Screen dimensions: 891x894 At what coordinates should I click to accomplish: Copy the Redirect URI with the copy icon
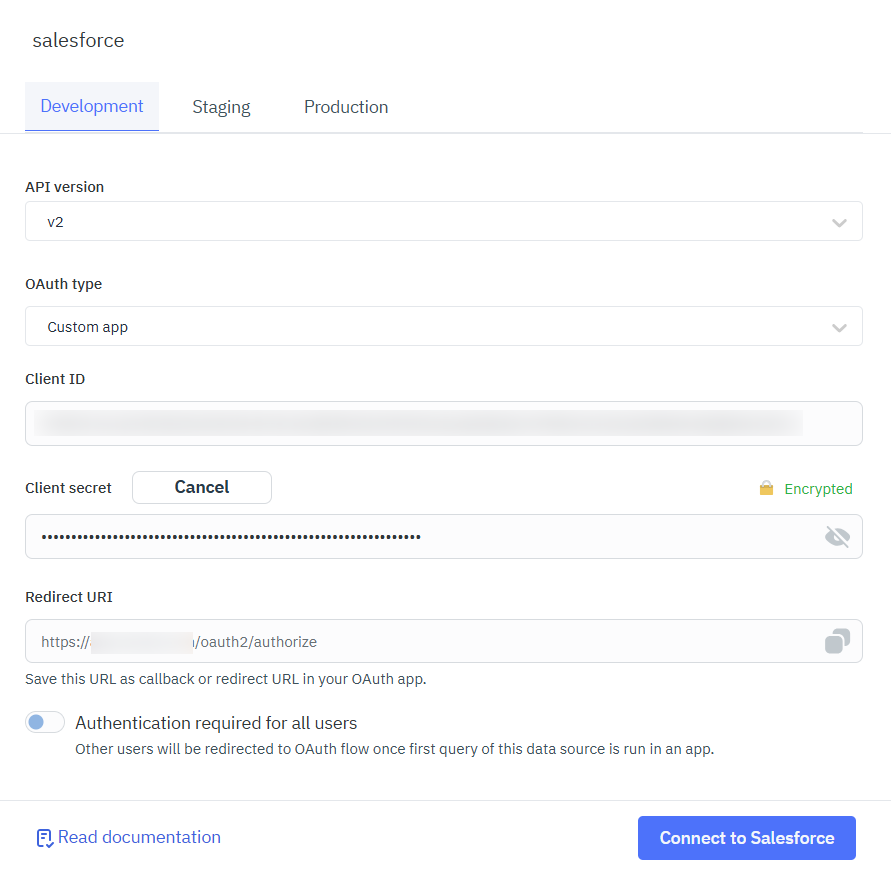(x=837, y=641)
